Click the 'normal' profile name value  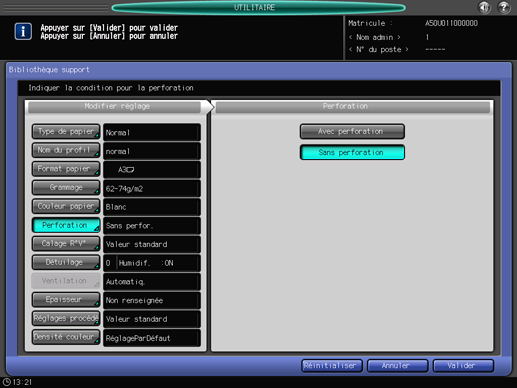pos(152,151)
